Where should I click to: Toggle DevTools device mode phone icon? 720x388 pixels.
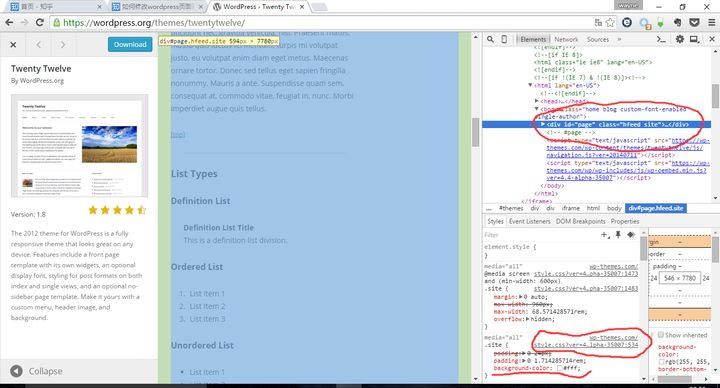pos(504,39)
